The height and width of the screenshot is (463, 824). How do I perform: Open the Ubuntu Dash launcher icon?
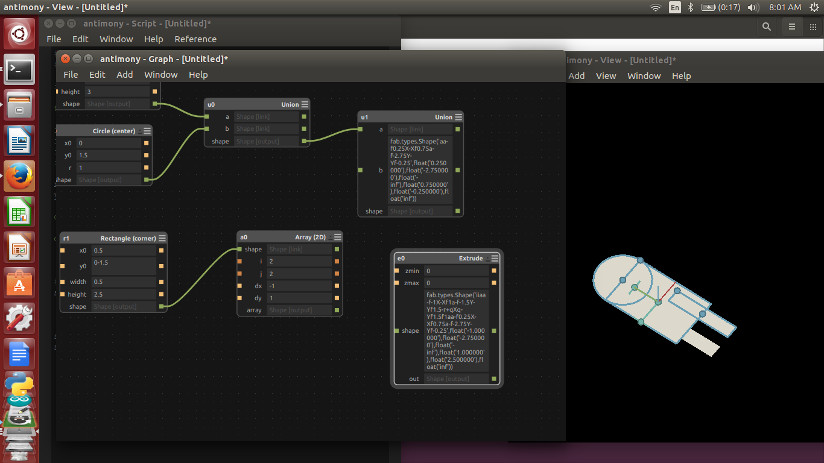point(19,34)
